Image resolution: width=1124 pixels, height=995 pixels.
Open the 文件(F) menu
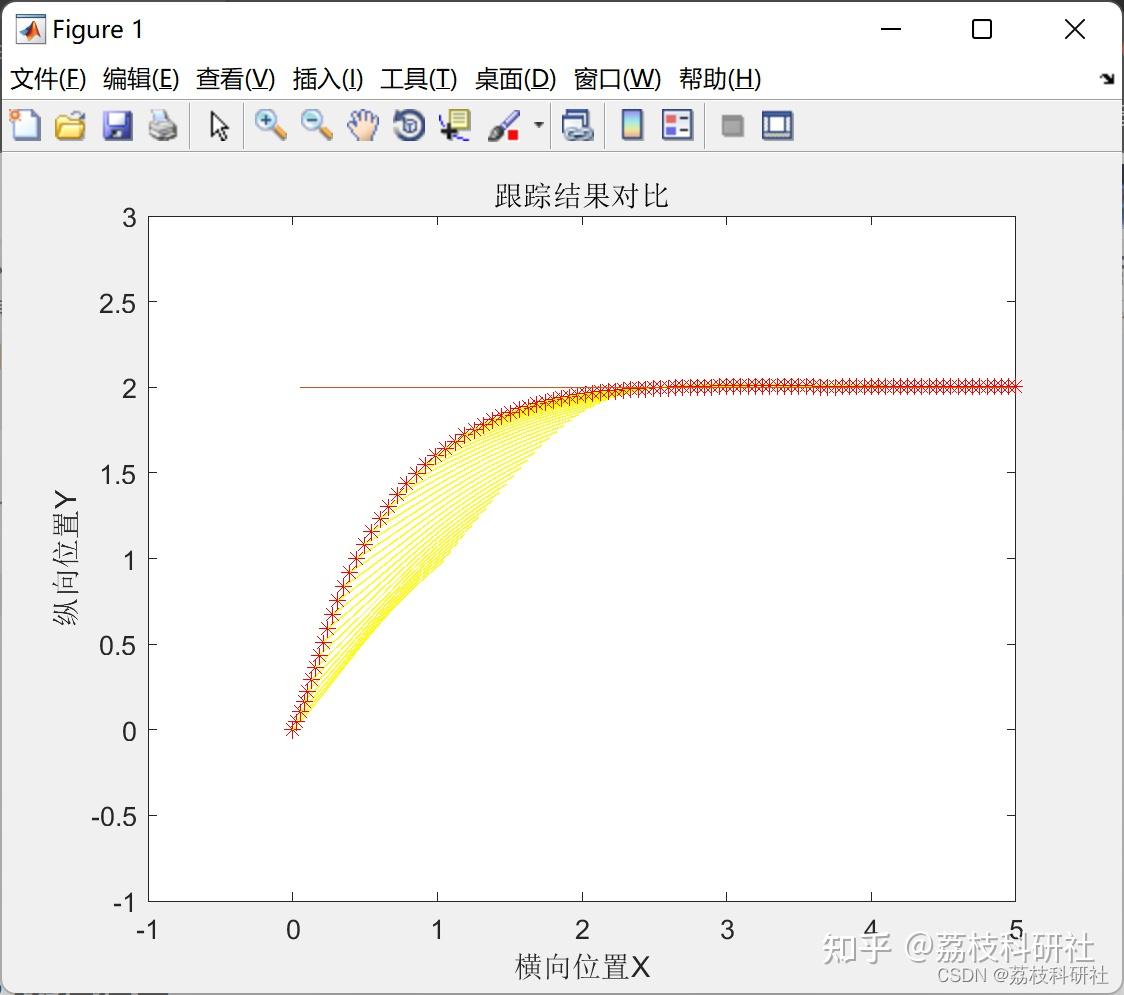point(48,79)
